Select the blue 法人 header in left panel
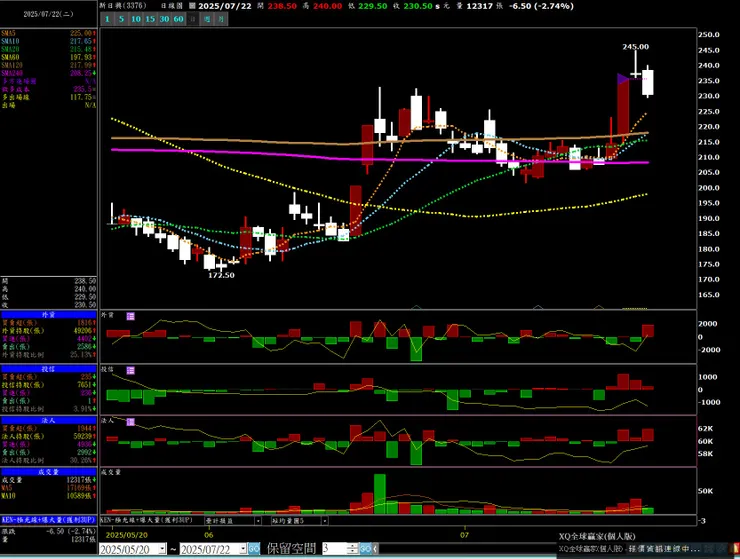This screenshot has height=559, width=740. (x=49, y=420)
